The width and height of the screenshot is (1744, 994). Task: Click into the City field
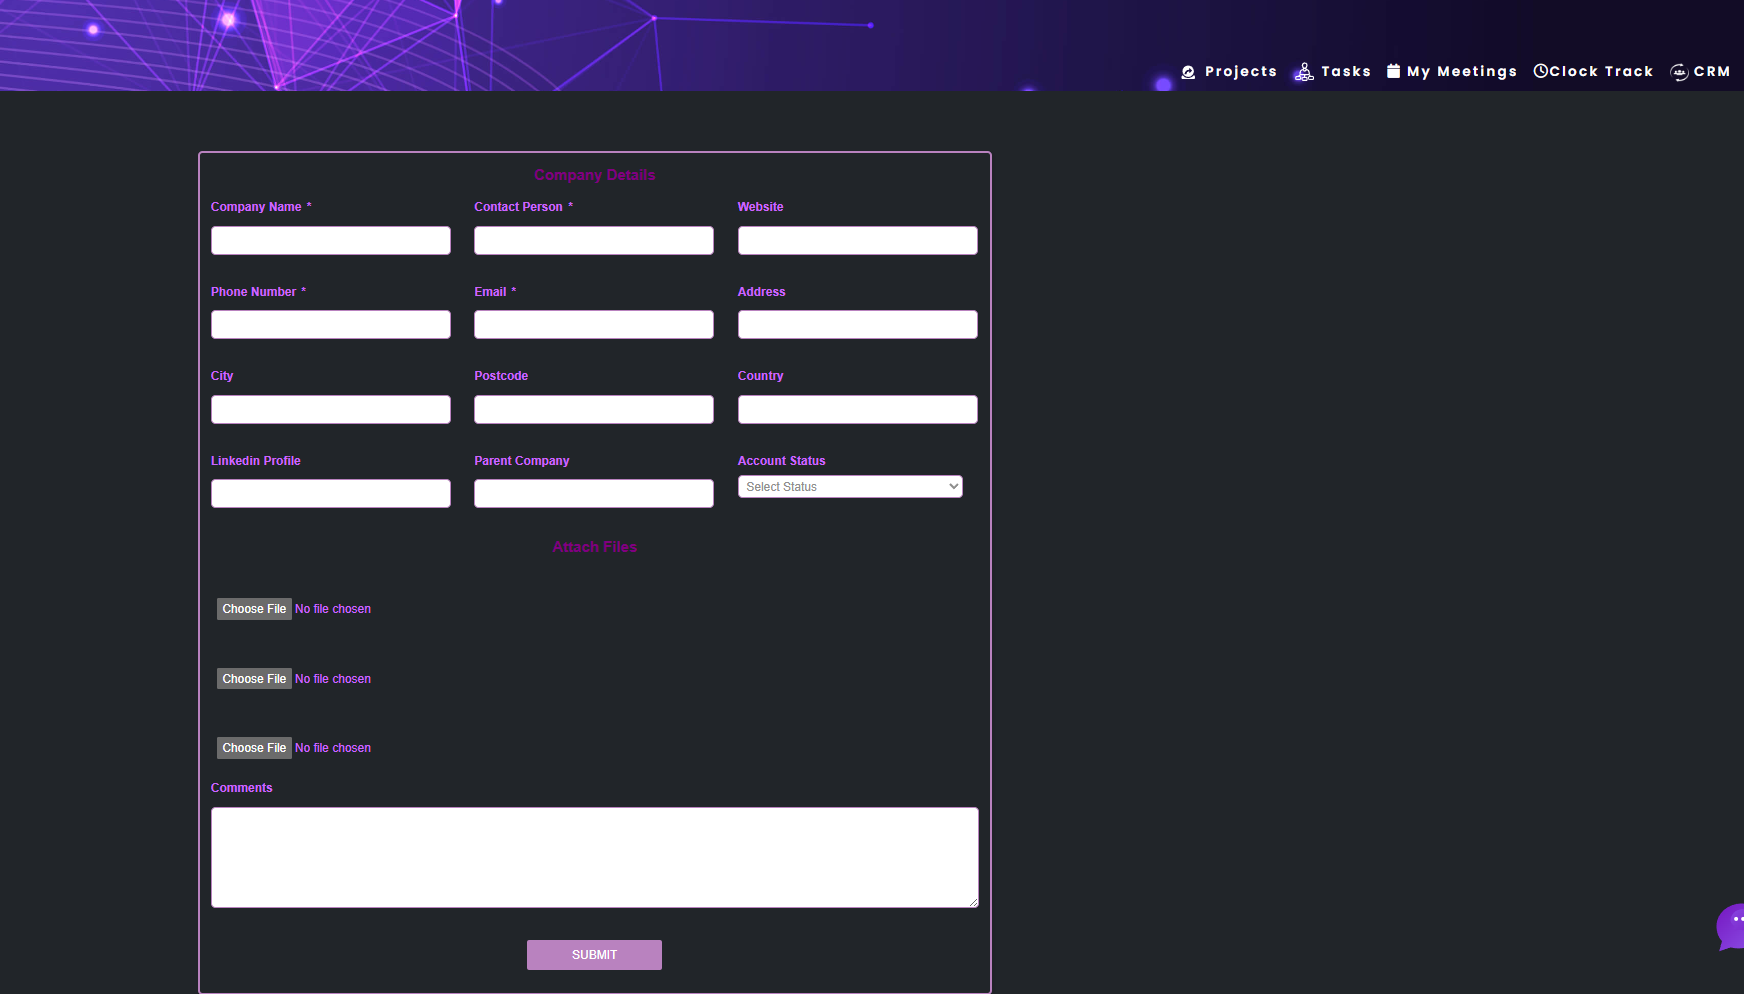tap(331, 409)
